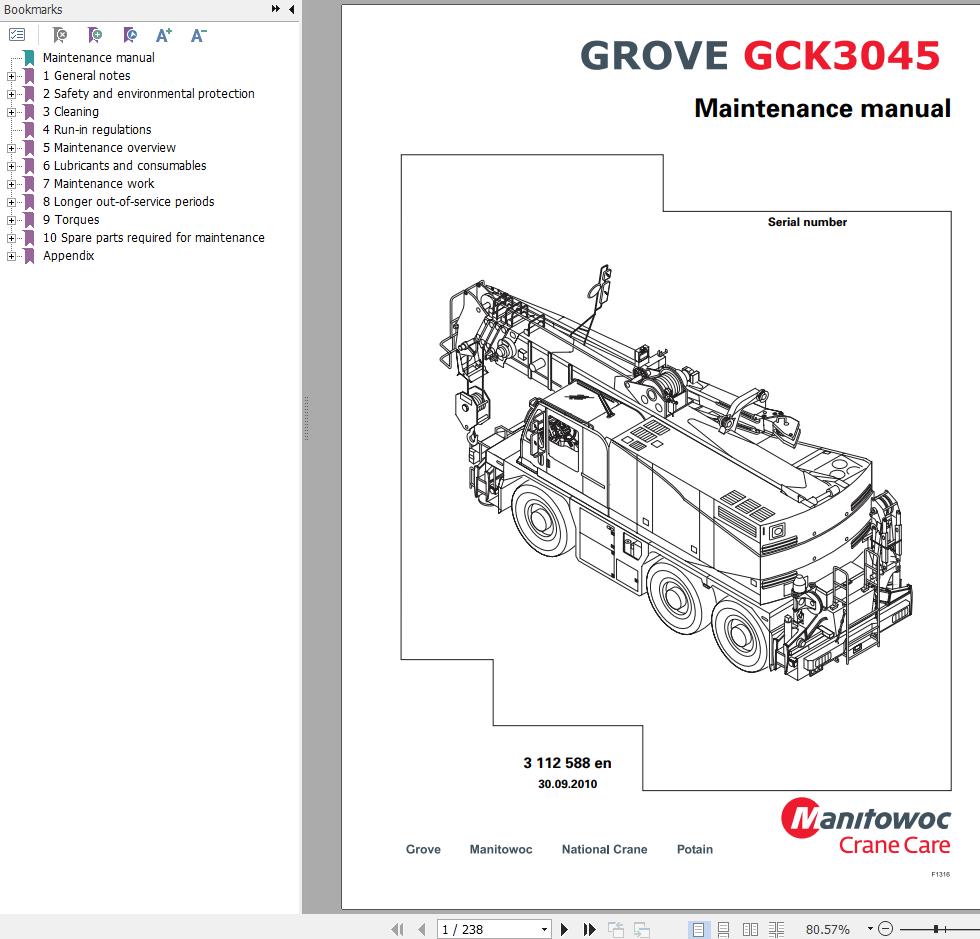Go to the previous page
The image size is (980, 939).
(422, 929)
